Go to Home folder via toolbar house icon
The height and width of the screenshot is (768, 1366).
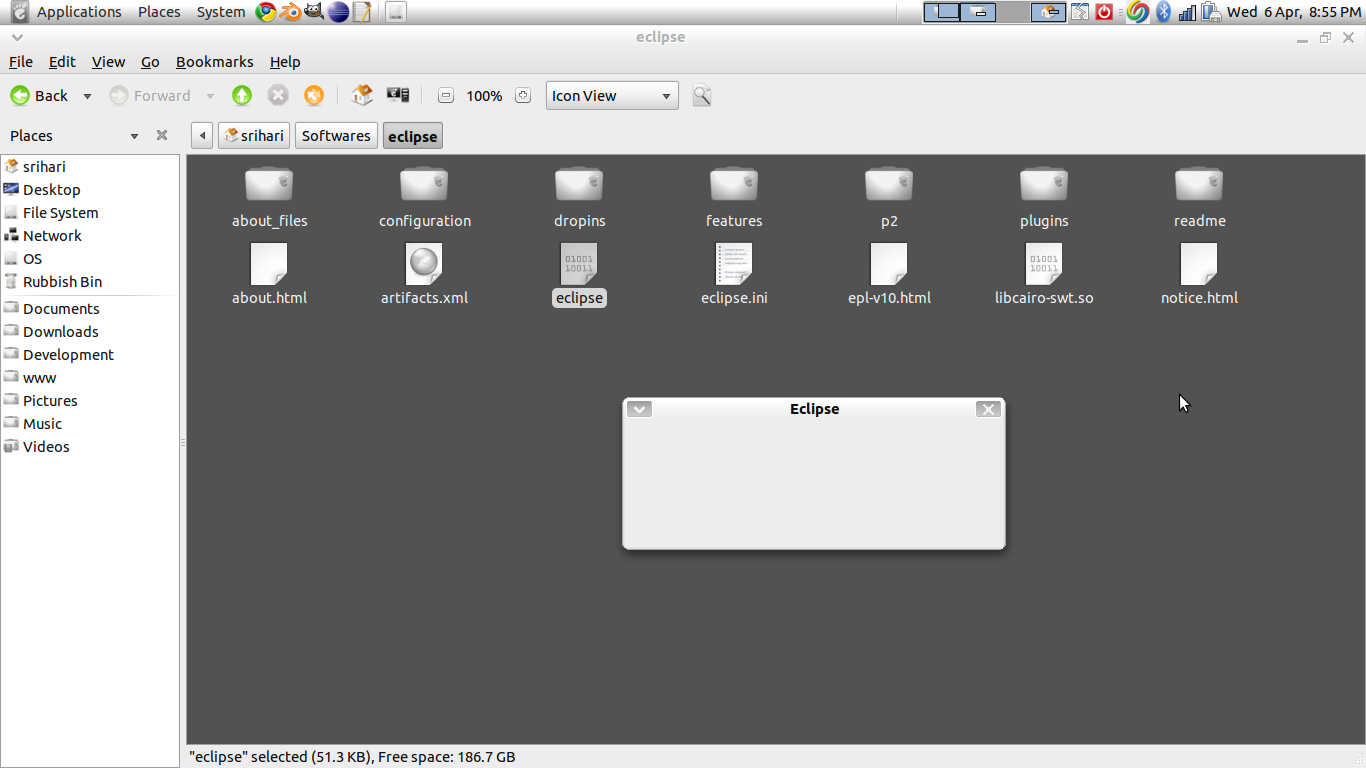[362, 96]
